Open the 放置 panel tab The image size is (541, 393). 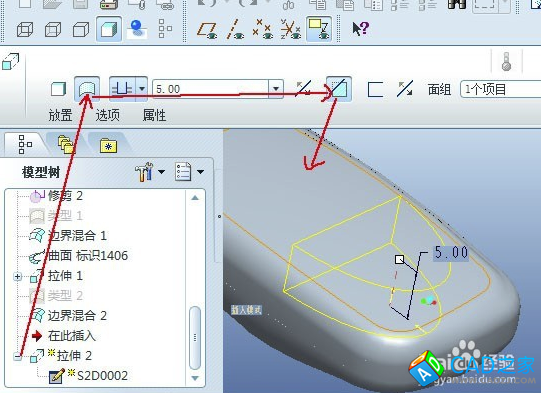coord(60,115)
